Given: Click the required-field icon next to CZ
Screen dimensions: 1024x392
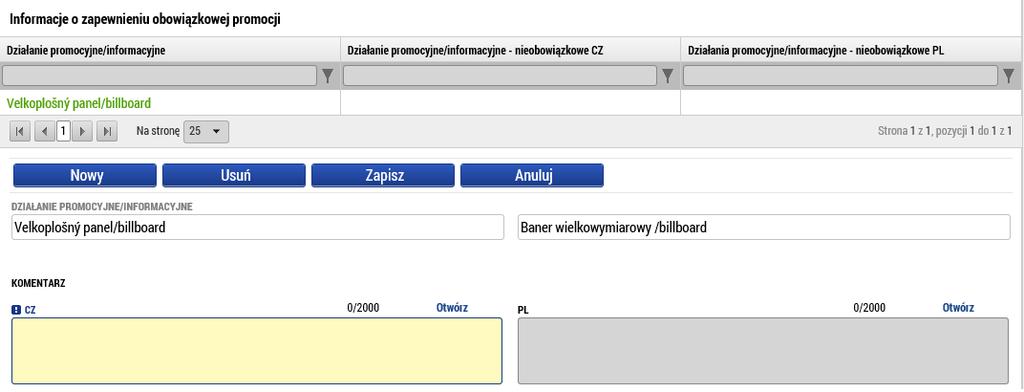Looking at the screenshot, I should coord(16,310).
